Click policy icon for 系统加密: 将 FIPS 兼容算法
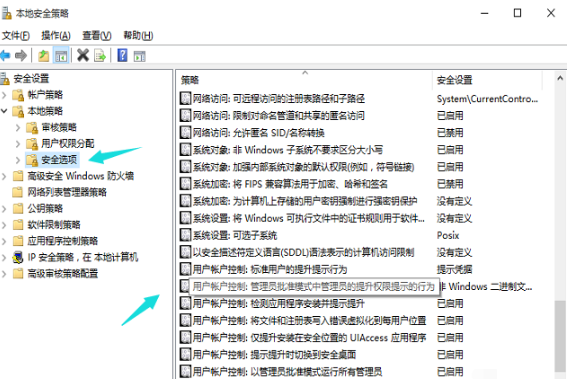Screen dimensions: 571x383 (x=185, y=184)
